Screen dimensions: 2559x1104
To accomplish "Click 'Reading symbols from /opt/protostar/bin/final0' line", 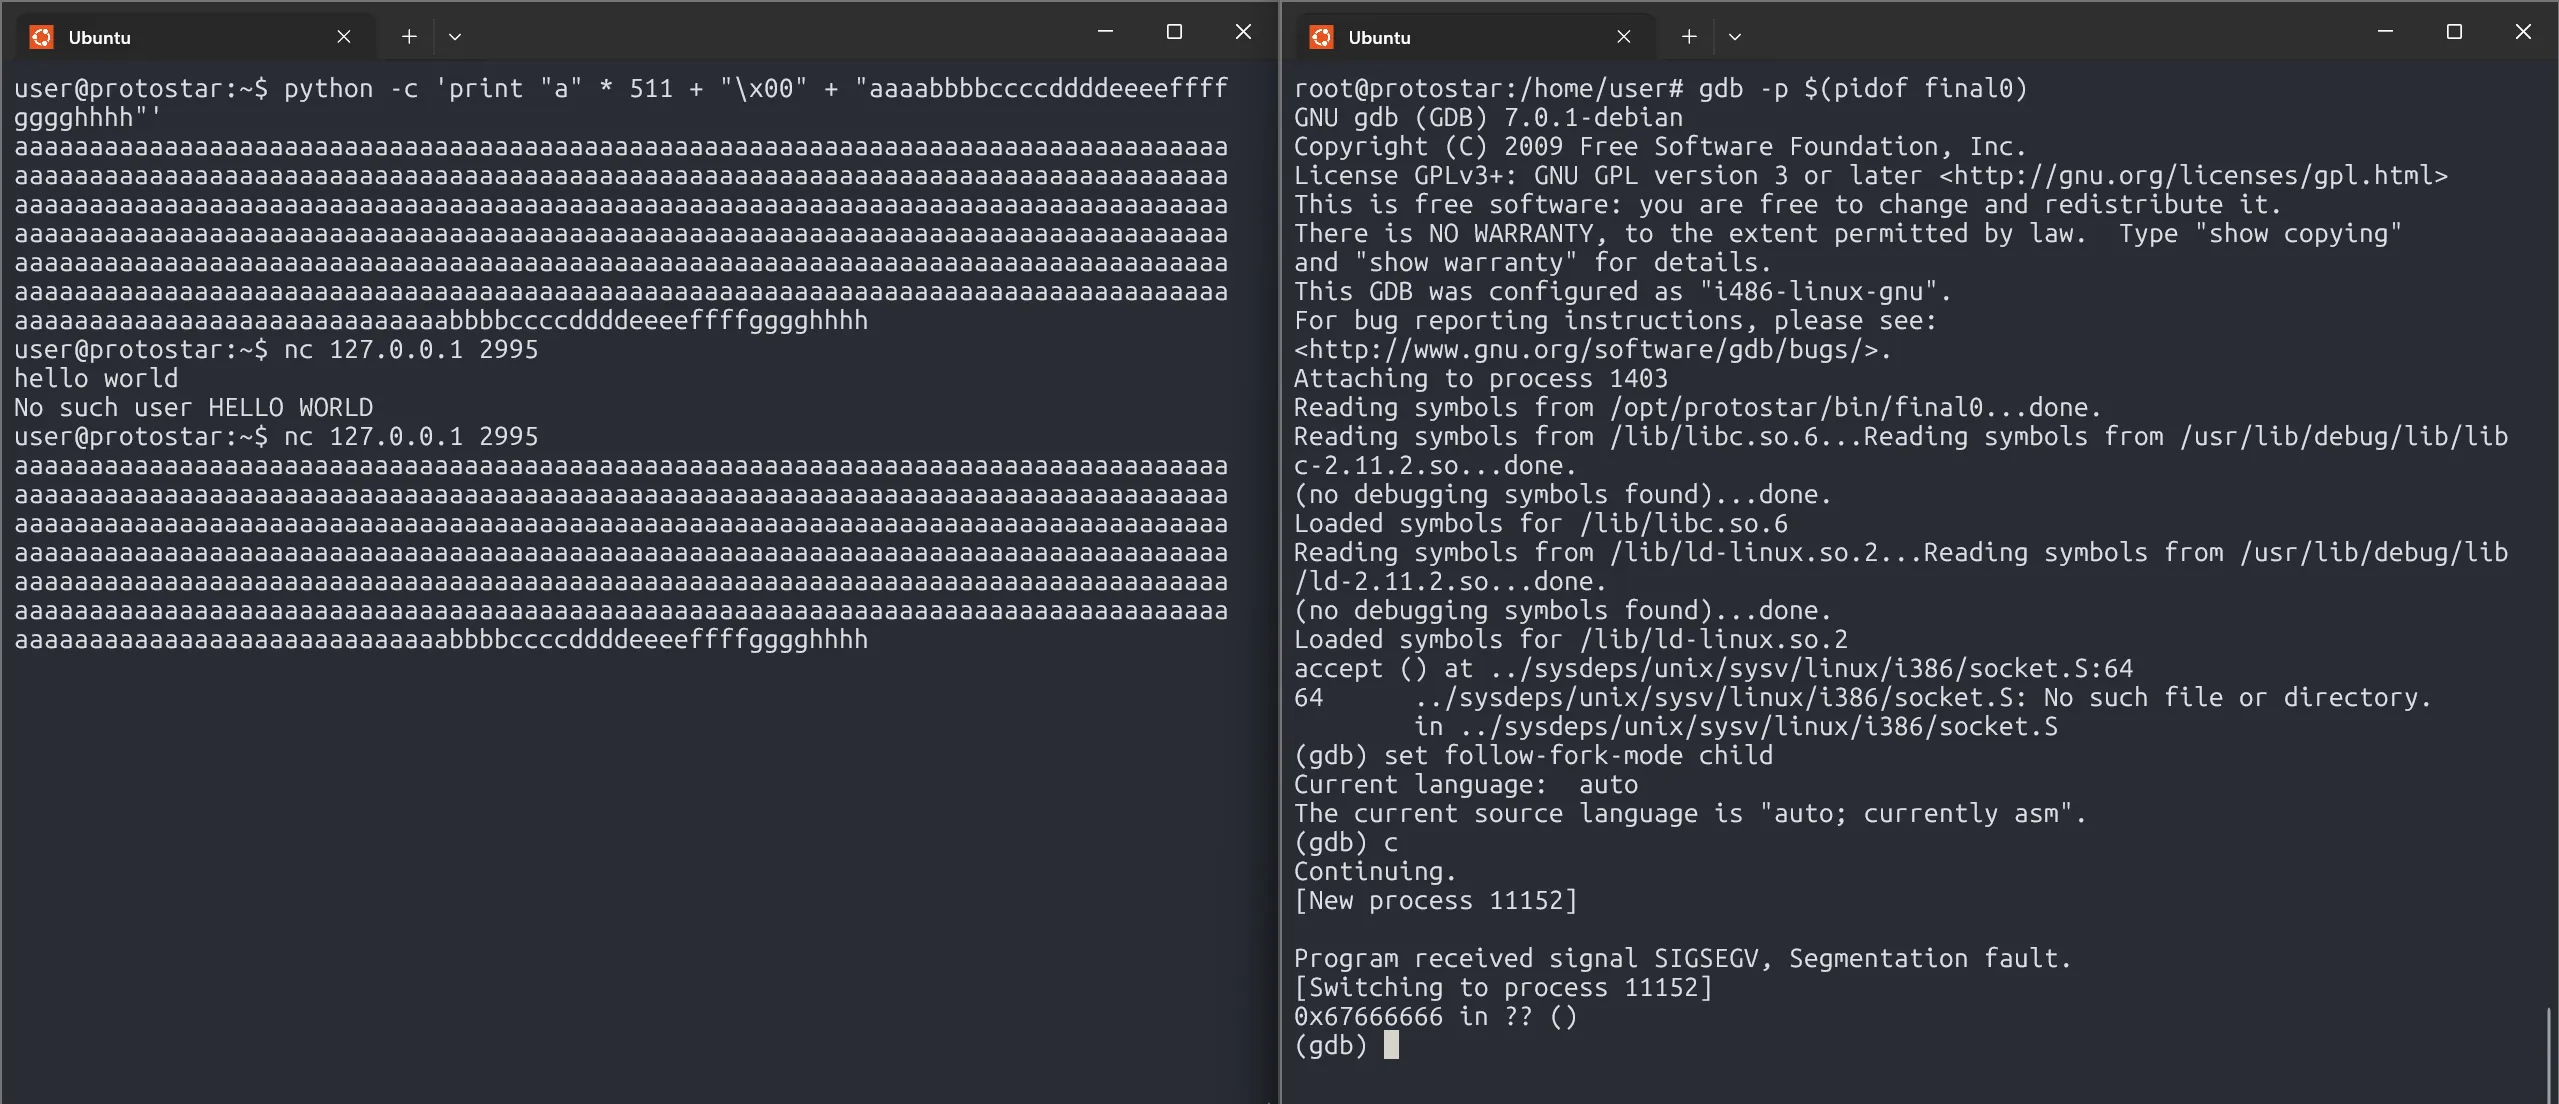I will (1698, 408).
